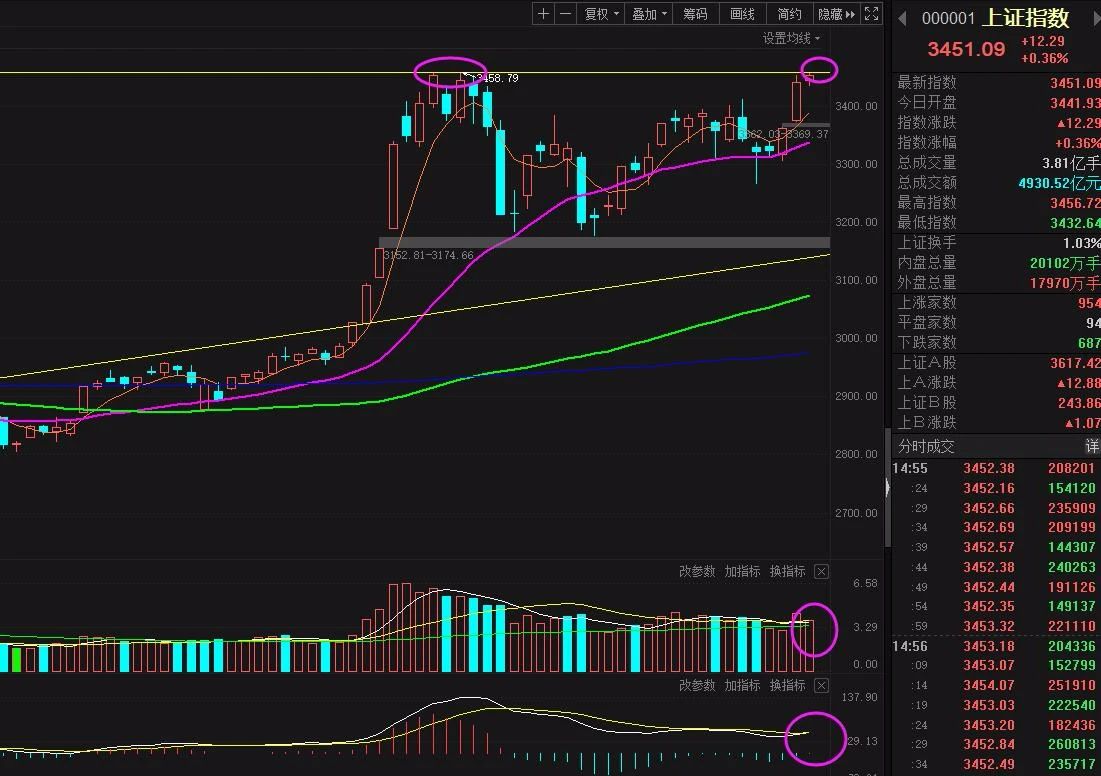Click the 3458.79 high price label on chart

(x=497, y=78)
